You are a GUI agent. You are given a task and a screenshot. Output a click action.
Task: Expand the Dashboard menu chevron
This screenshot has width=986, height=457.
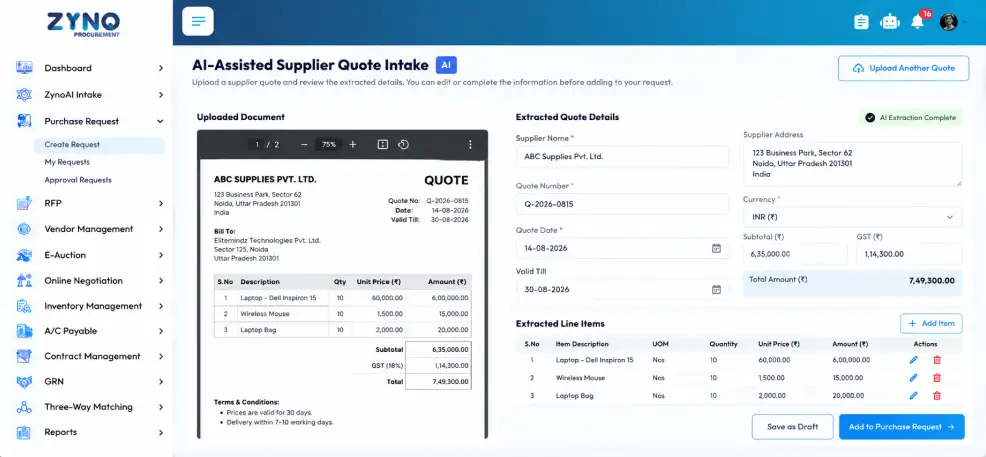[x=160, y=68]
